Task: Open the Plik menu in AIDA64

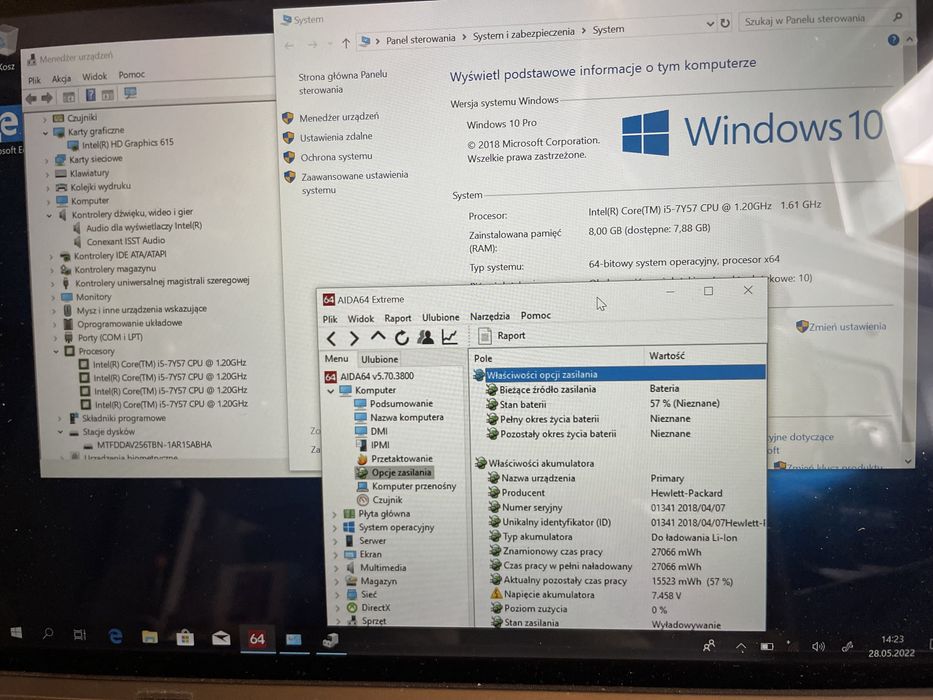Action: tap(330, 319)
